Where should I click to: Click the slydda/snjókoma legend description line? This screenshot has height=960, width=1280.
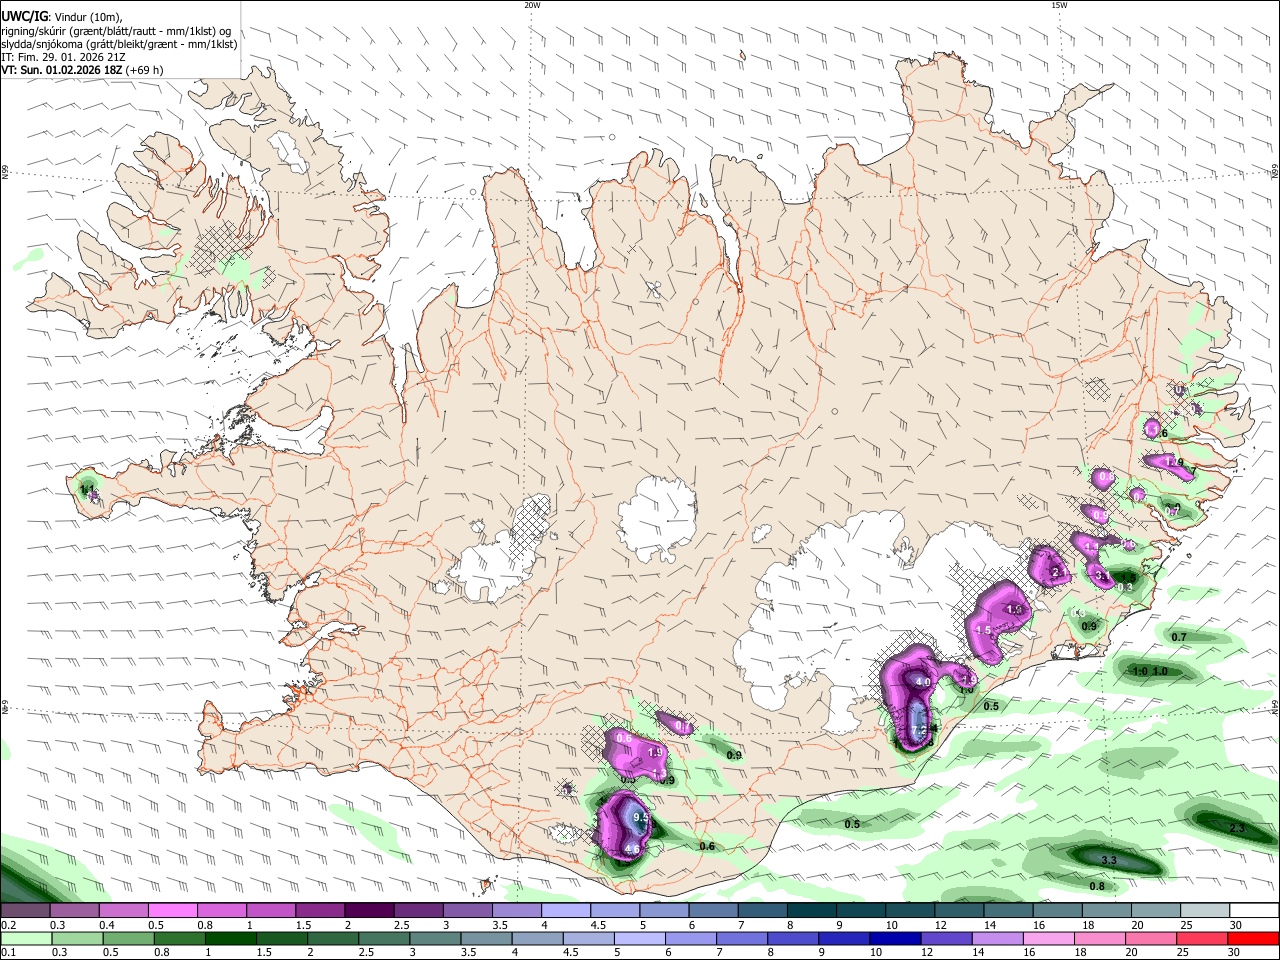(119, 44)
